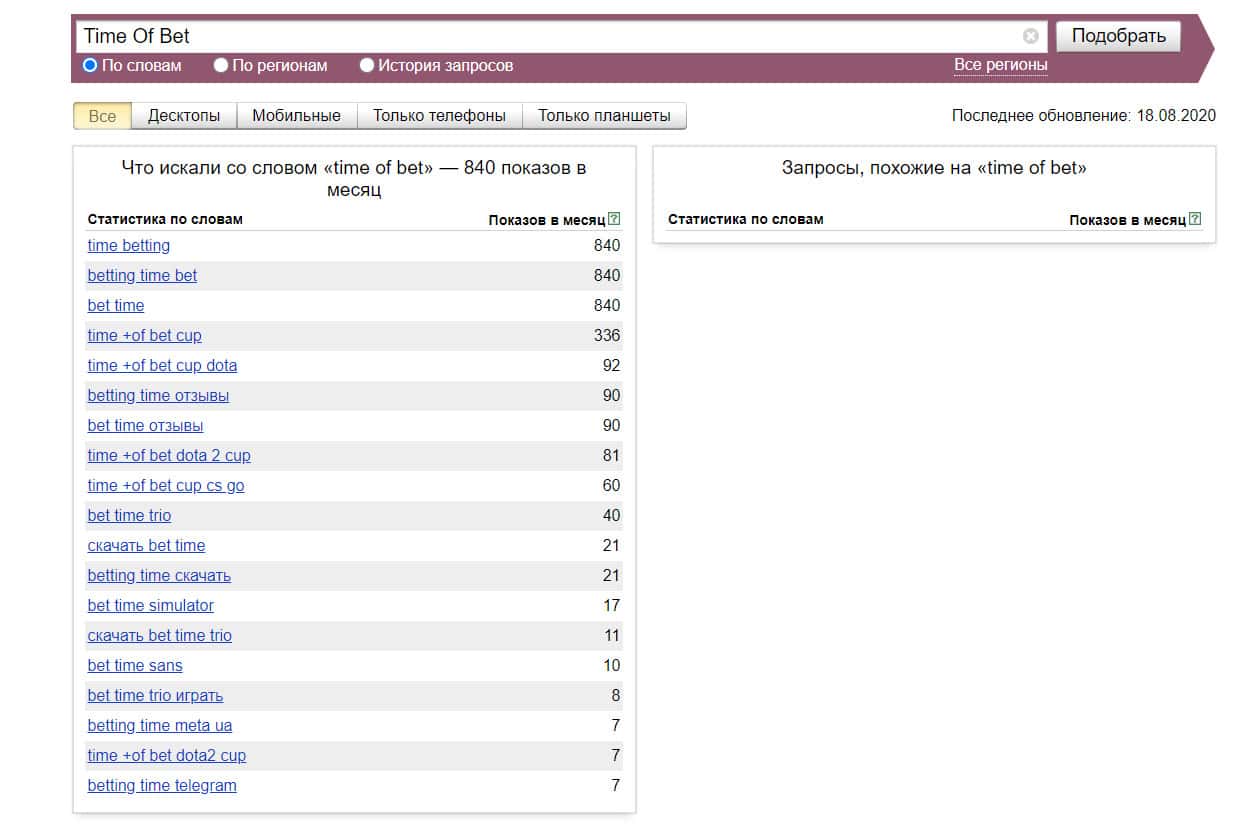Open the 'Все регионы' region selector

point(1000,65)
